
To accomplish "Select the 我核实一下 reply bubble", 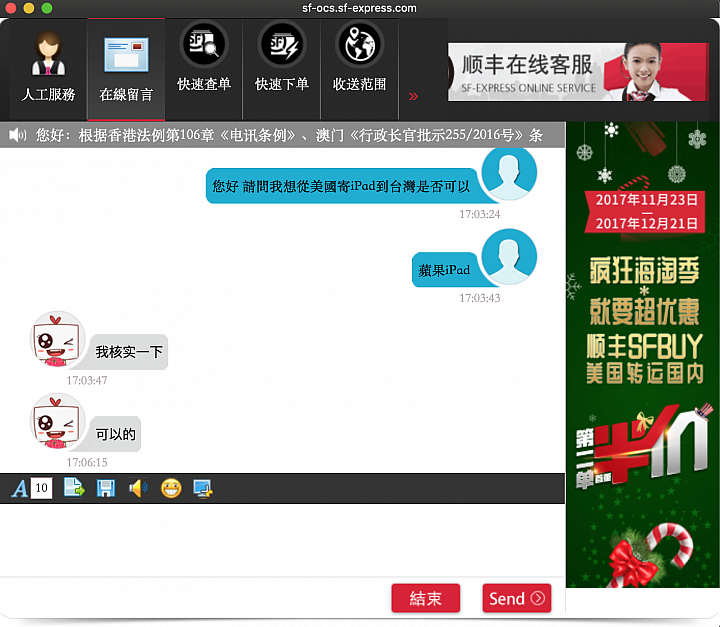I will tap(129, 352).
